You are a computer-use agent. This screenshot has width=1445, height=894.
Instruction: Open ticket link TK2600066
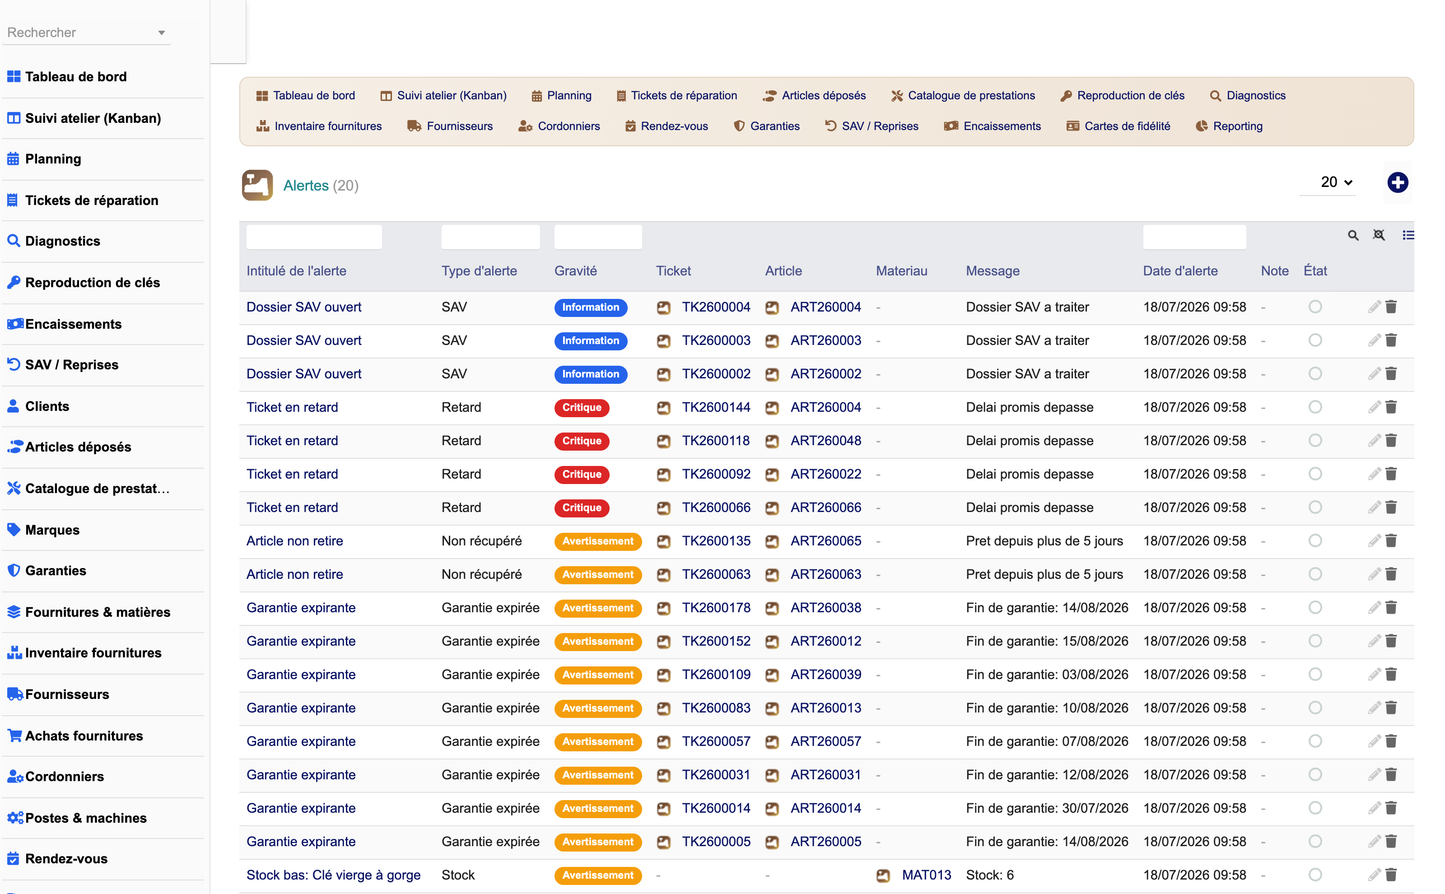tap(716, 508)
